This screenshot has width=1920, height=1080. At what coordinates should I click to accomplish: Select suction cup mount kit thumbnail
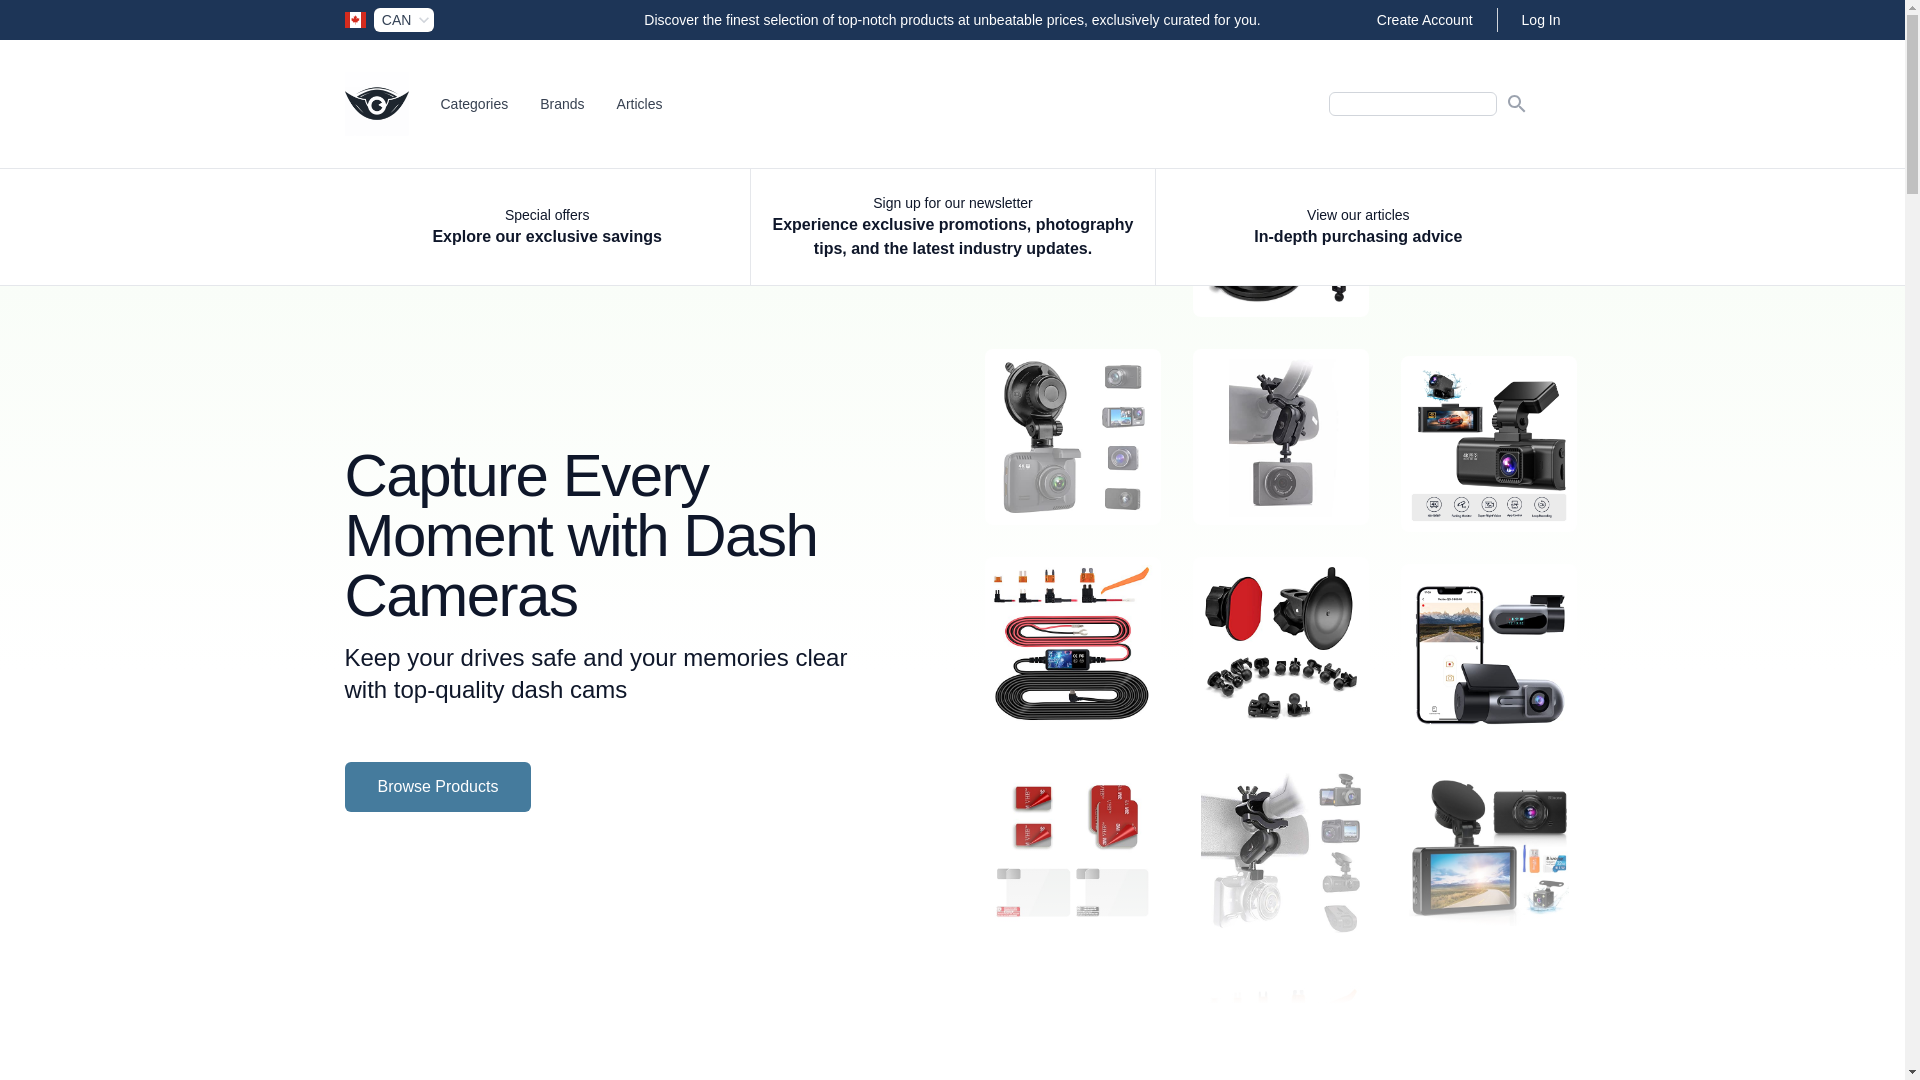coord(1281,645)
